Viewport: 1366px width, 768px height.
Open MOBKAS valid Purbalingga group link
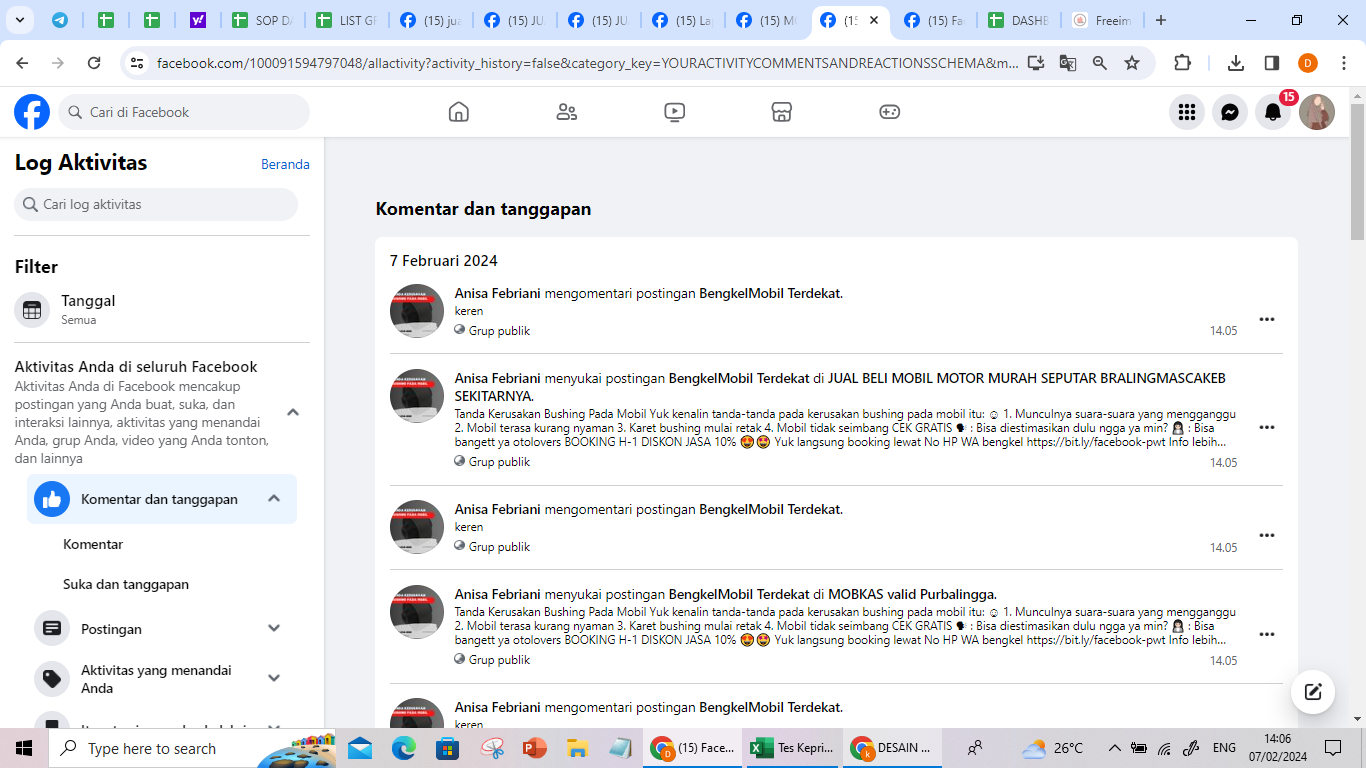point(911,594)
